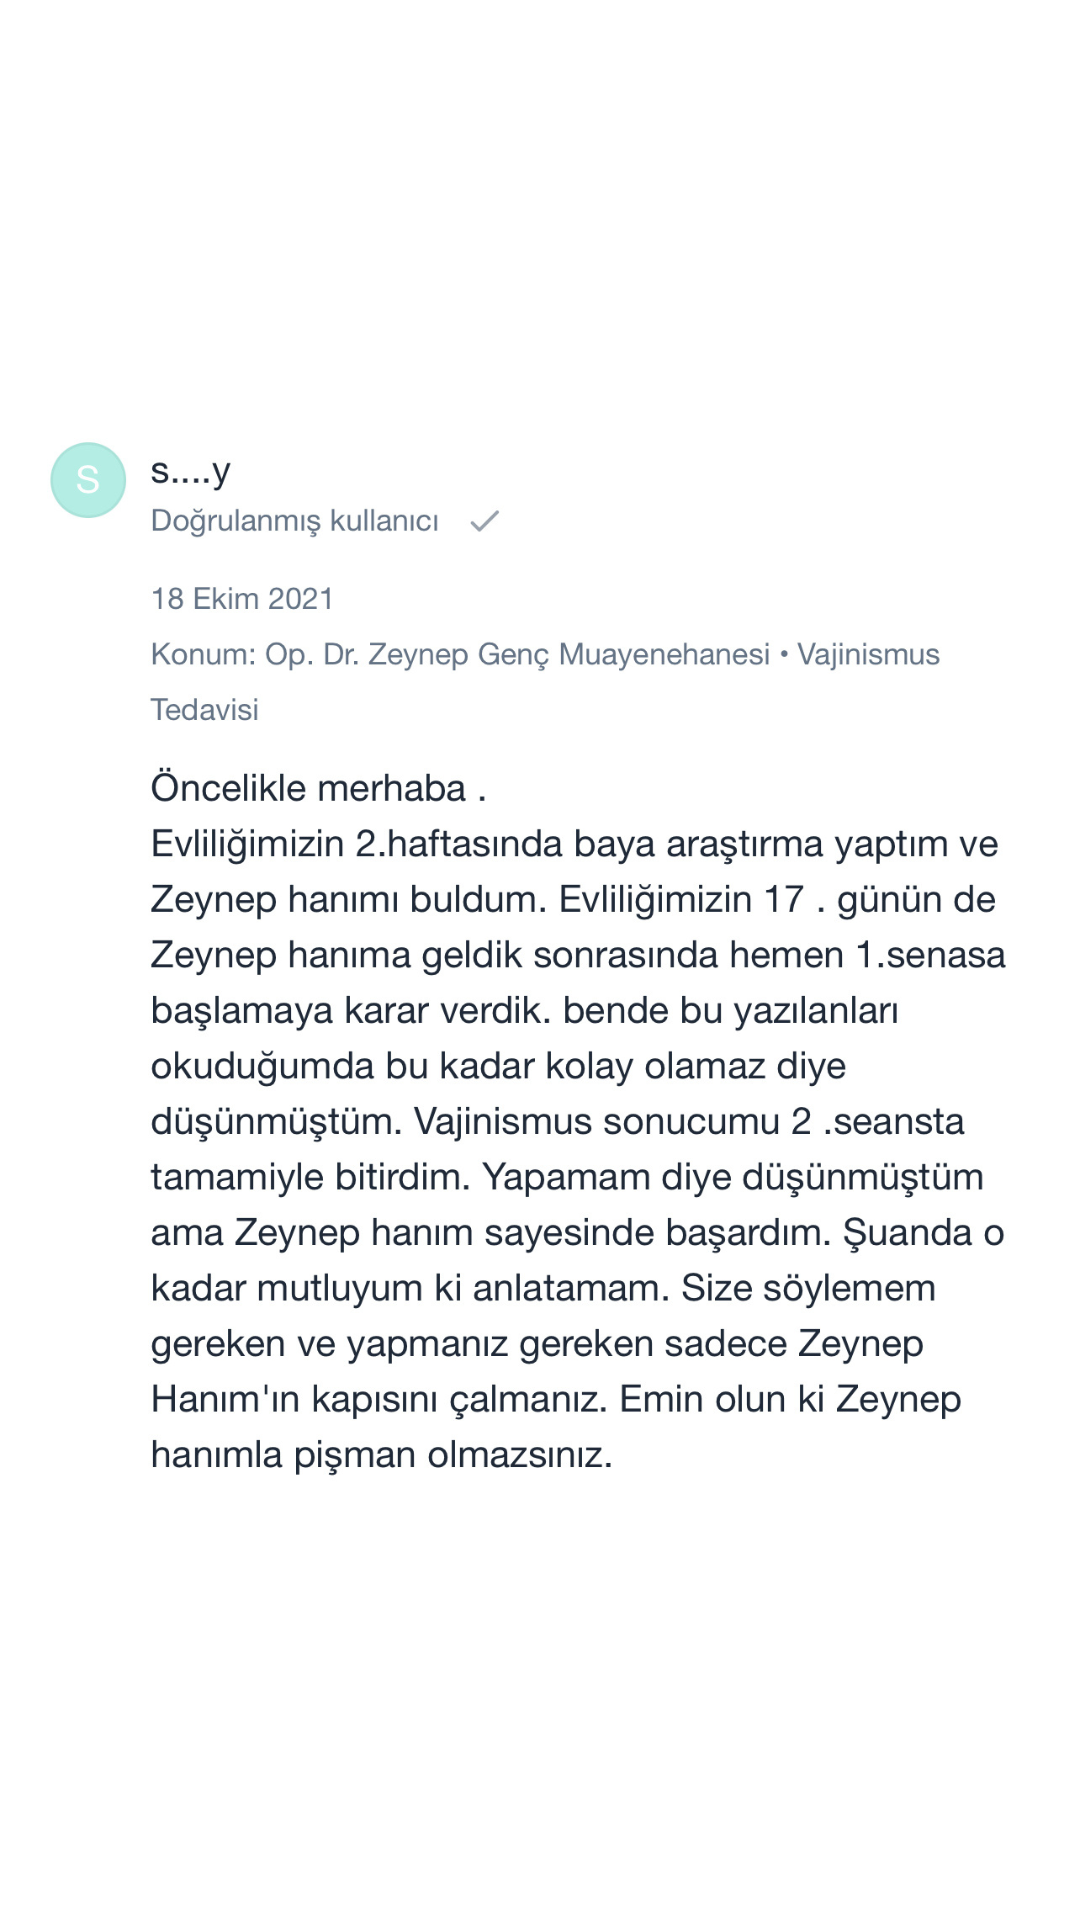Click the line starting tamamiyle bitirdim
Image resolution: width=1080 pixels, height=1920 pixels.
pos(566,1177)
